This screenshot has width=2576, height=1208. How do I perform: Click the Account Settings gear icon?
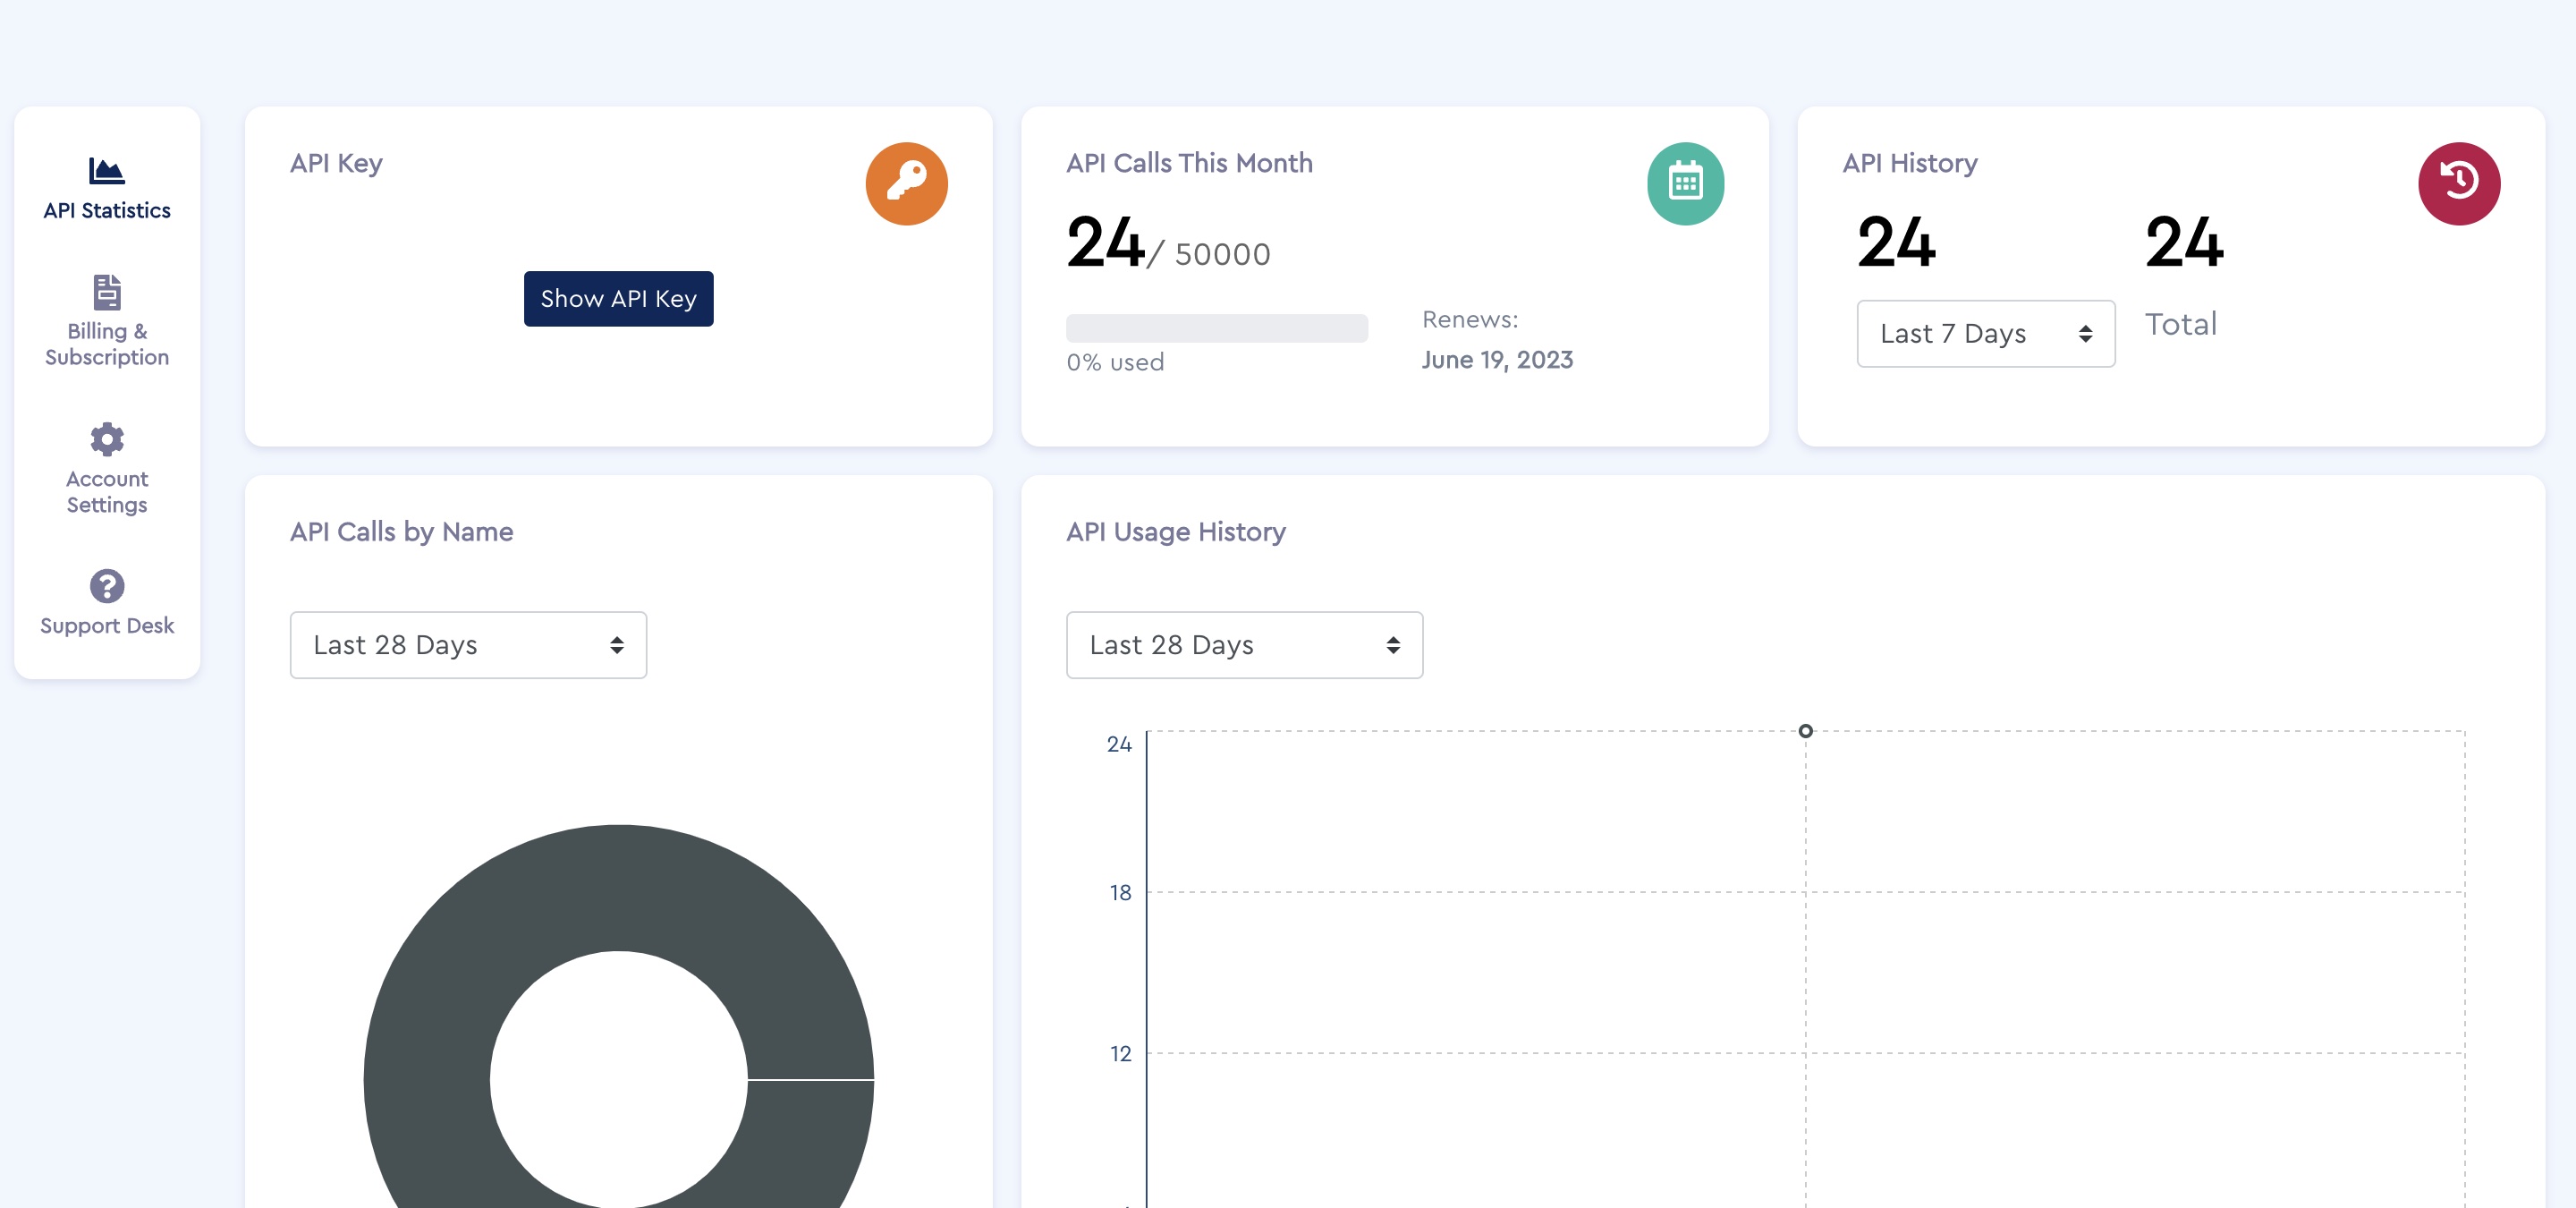pos(107,439)
